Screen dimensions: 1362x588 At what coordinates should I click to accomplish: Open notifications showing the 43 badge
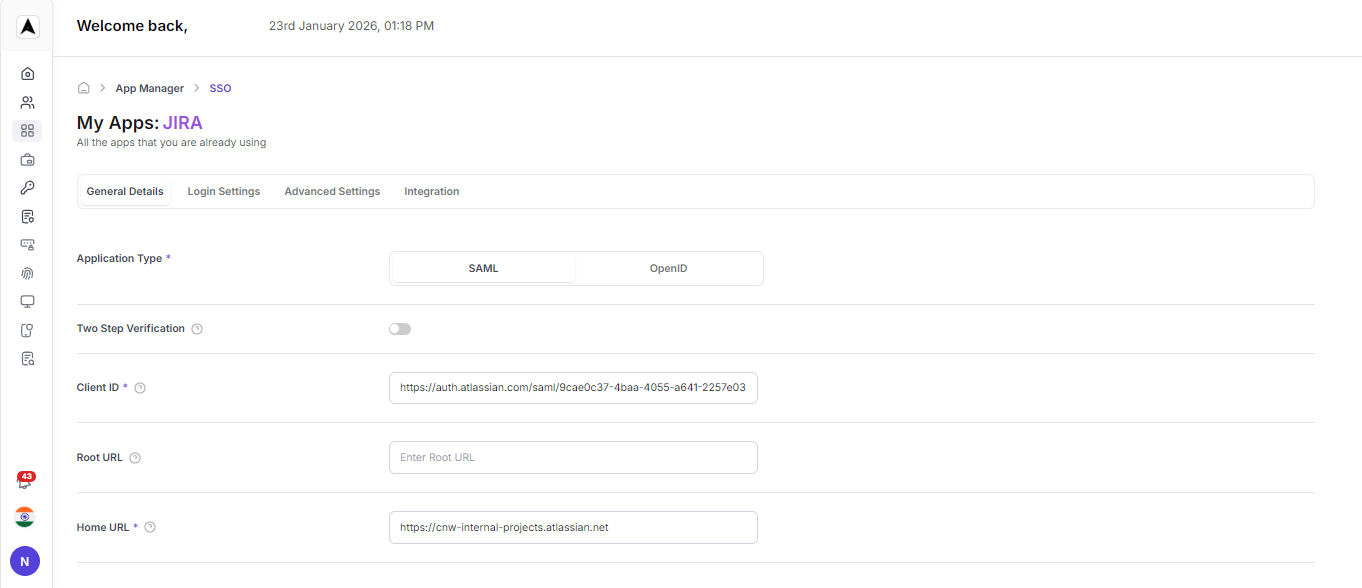tap(24, 480)
